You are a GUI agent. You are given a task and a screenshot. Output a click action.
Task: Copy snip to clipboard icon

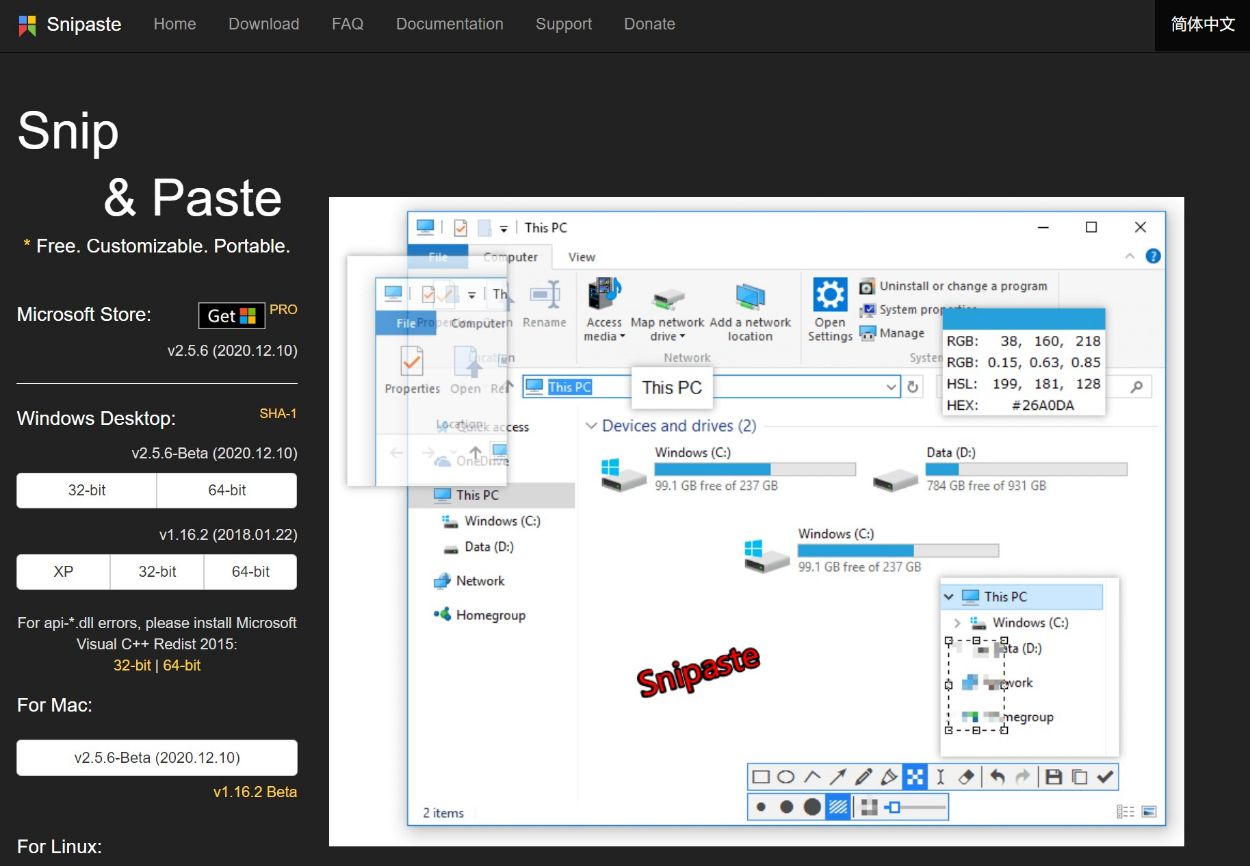1079,777
